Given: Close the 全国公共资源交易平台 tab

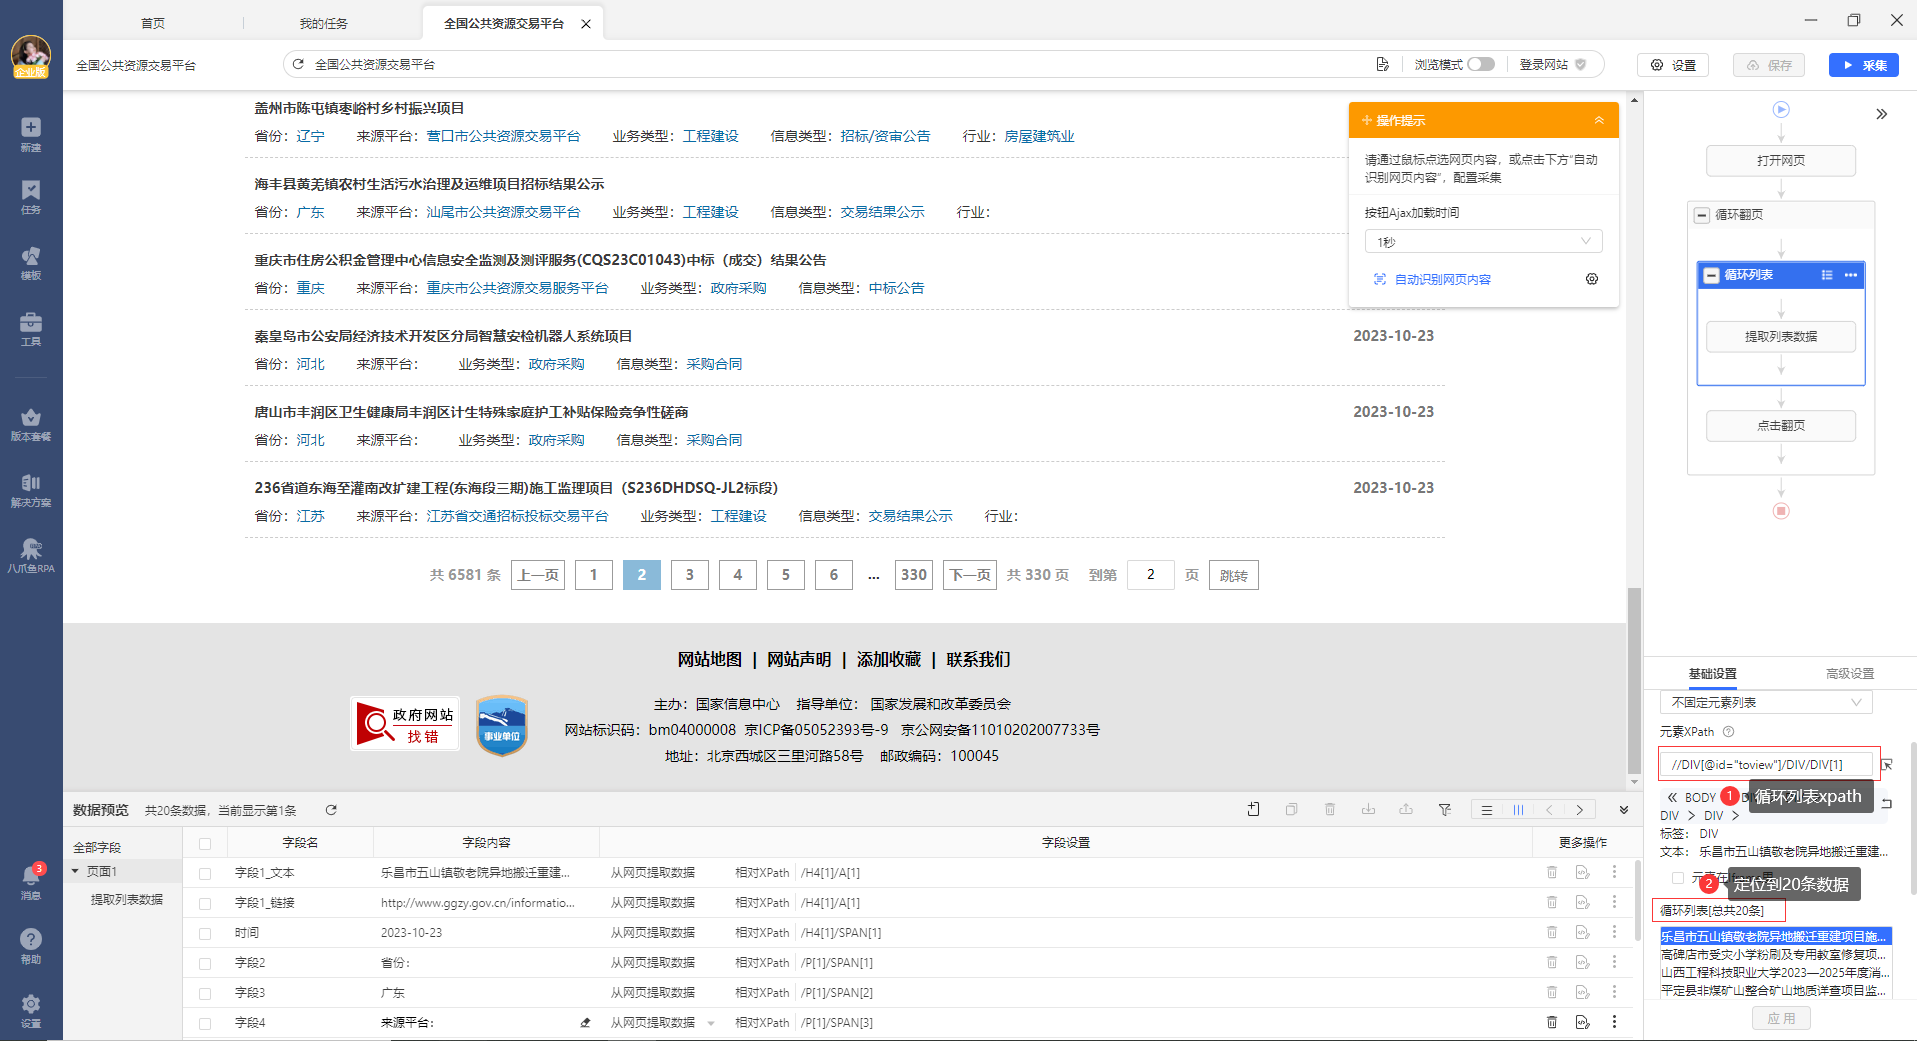Looking at the screenshot, I should tap(586, 24).
